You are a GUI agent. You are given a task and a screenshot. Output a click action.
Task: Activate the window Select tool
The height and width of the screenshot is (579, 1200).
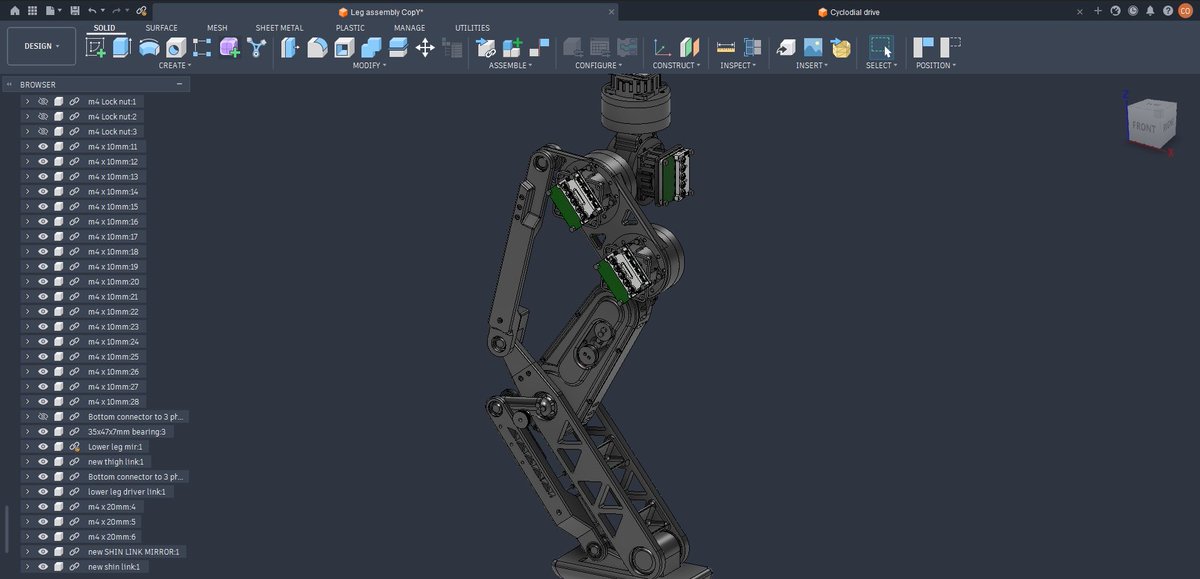(x=880, y=47)
